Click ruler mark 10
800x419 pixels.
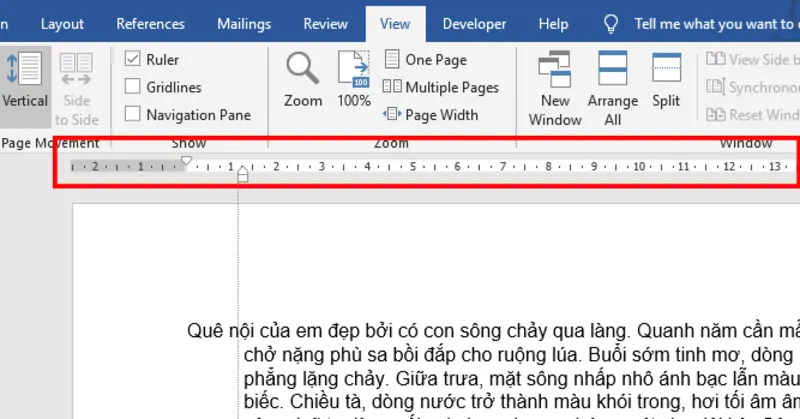[639, 166]
